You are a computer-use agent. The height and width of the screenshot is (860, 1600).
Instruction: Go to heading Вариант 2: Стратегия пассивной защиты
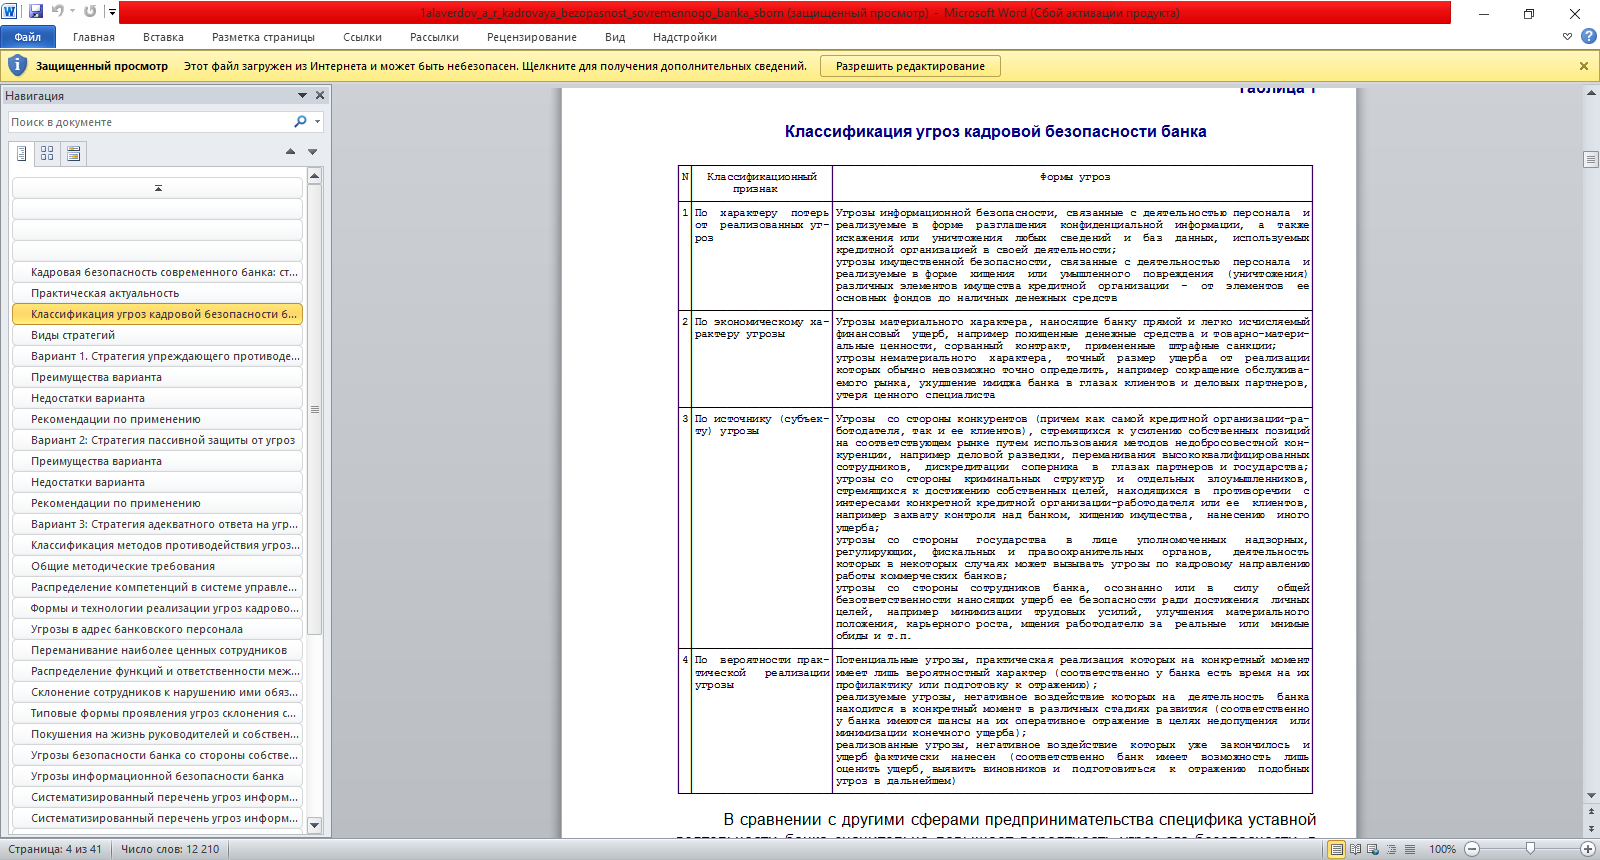pos(157,440)
